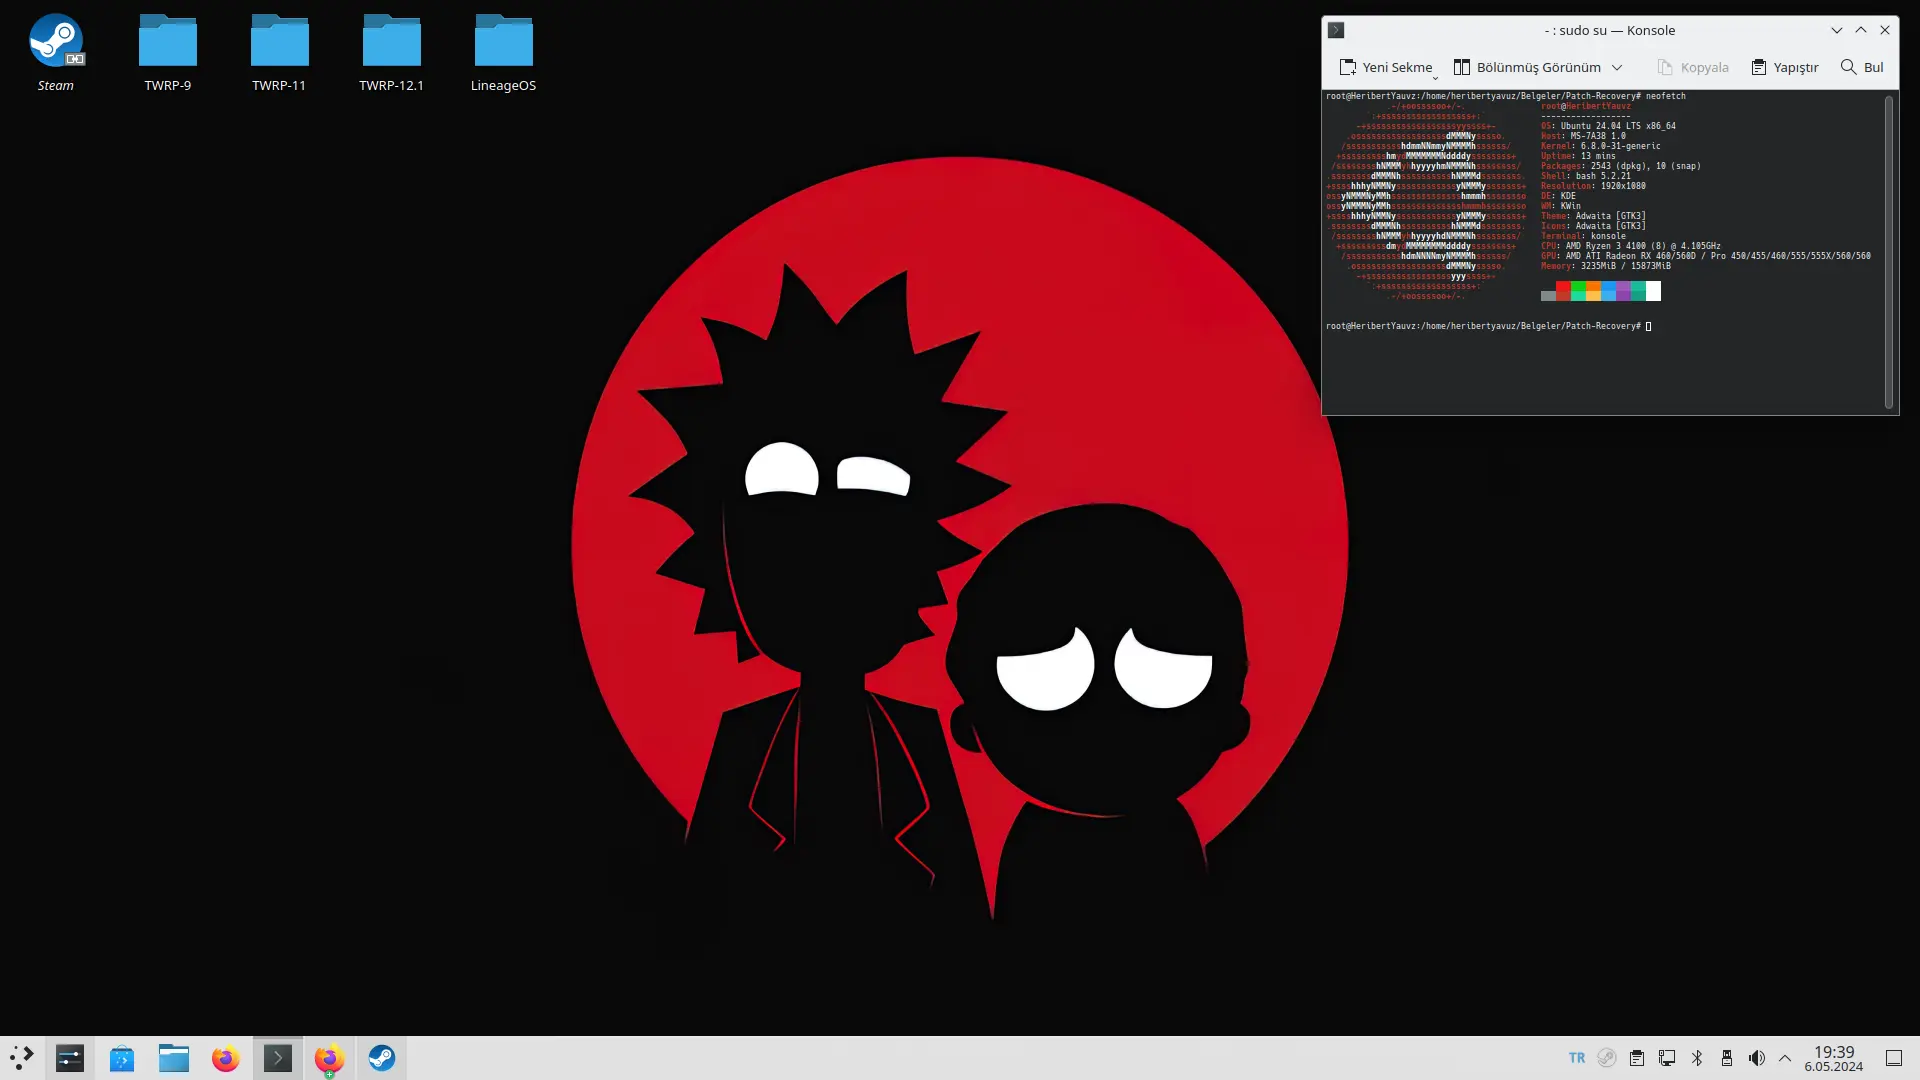1920x1080 pixels.
Task: Open System Settings from the taskbar
Action: tap(70, 1058)
